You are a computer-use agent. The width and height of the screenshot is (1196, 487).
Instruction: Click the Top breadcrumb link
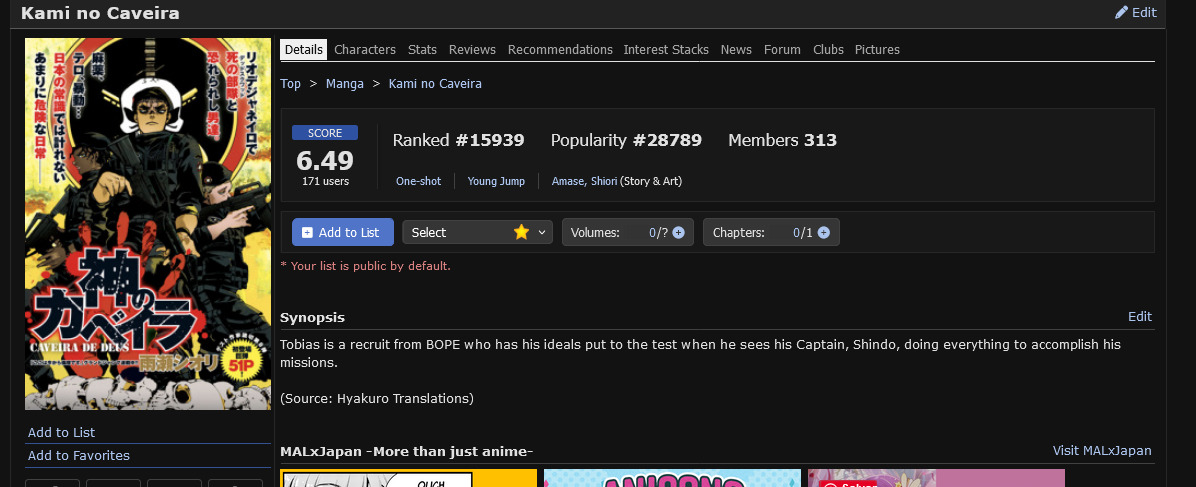point(291,84)
